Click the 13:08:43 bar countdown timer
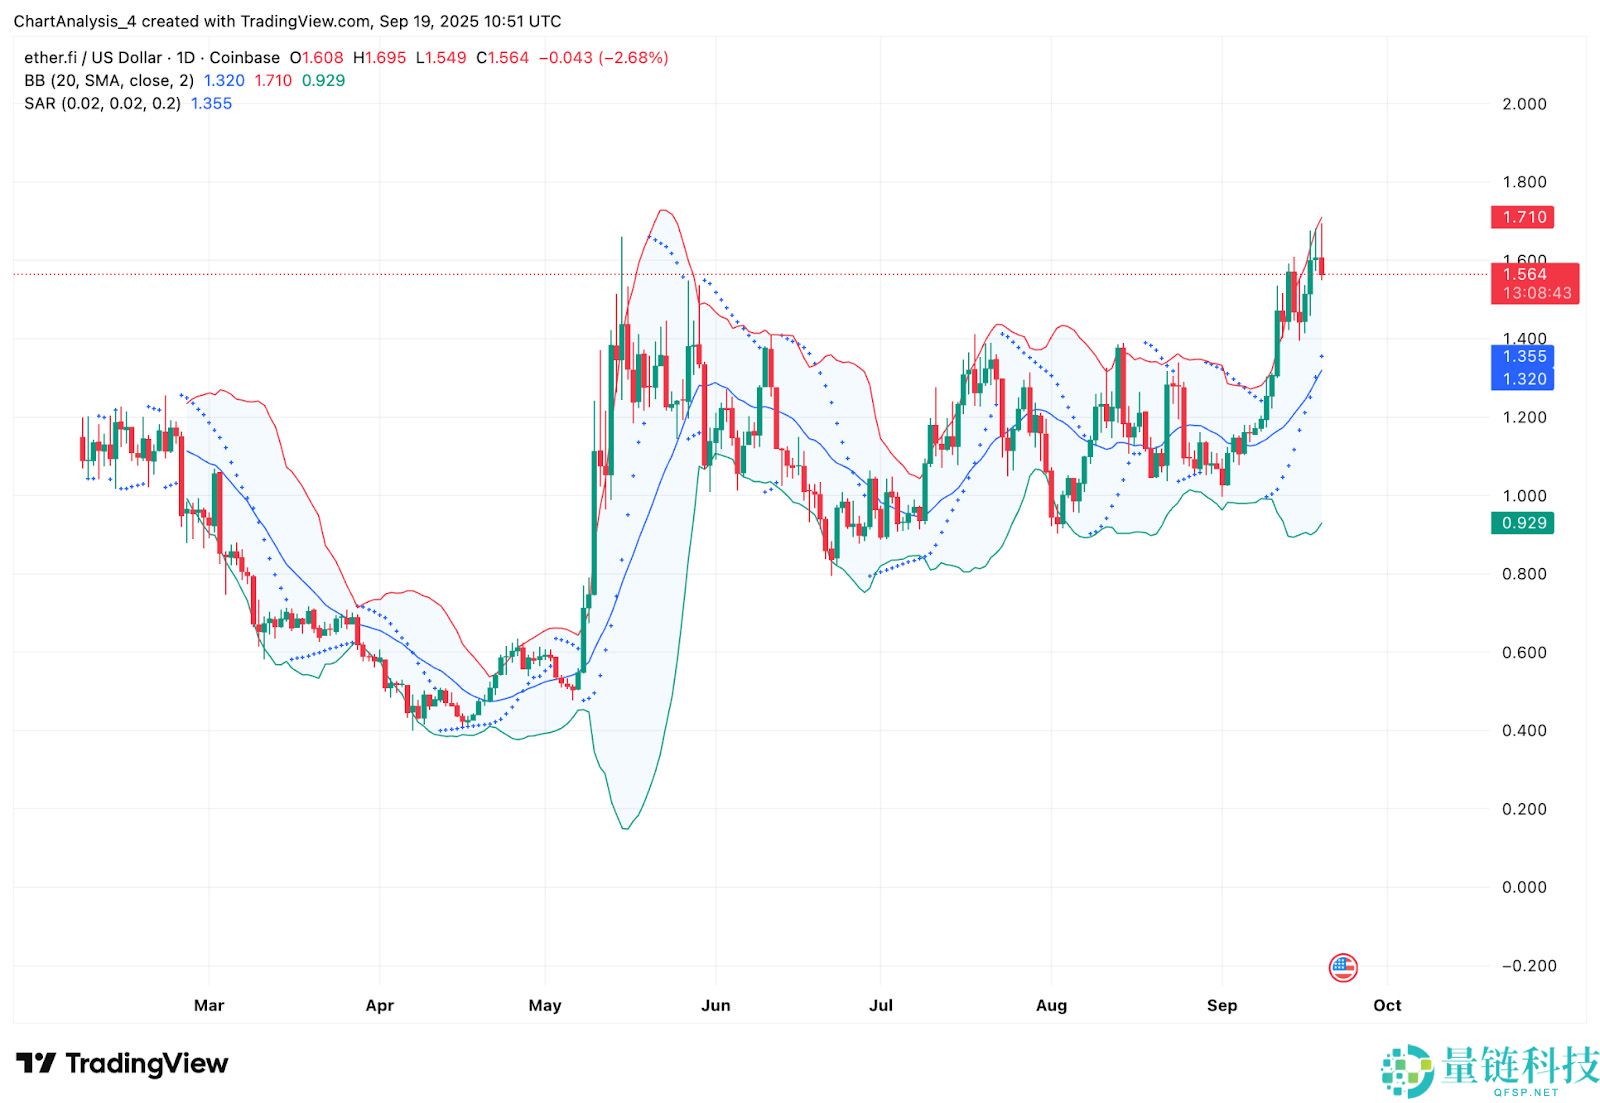 pyautogui.click(x=1535, y=293)
